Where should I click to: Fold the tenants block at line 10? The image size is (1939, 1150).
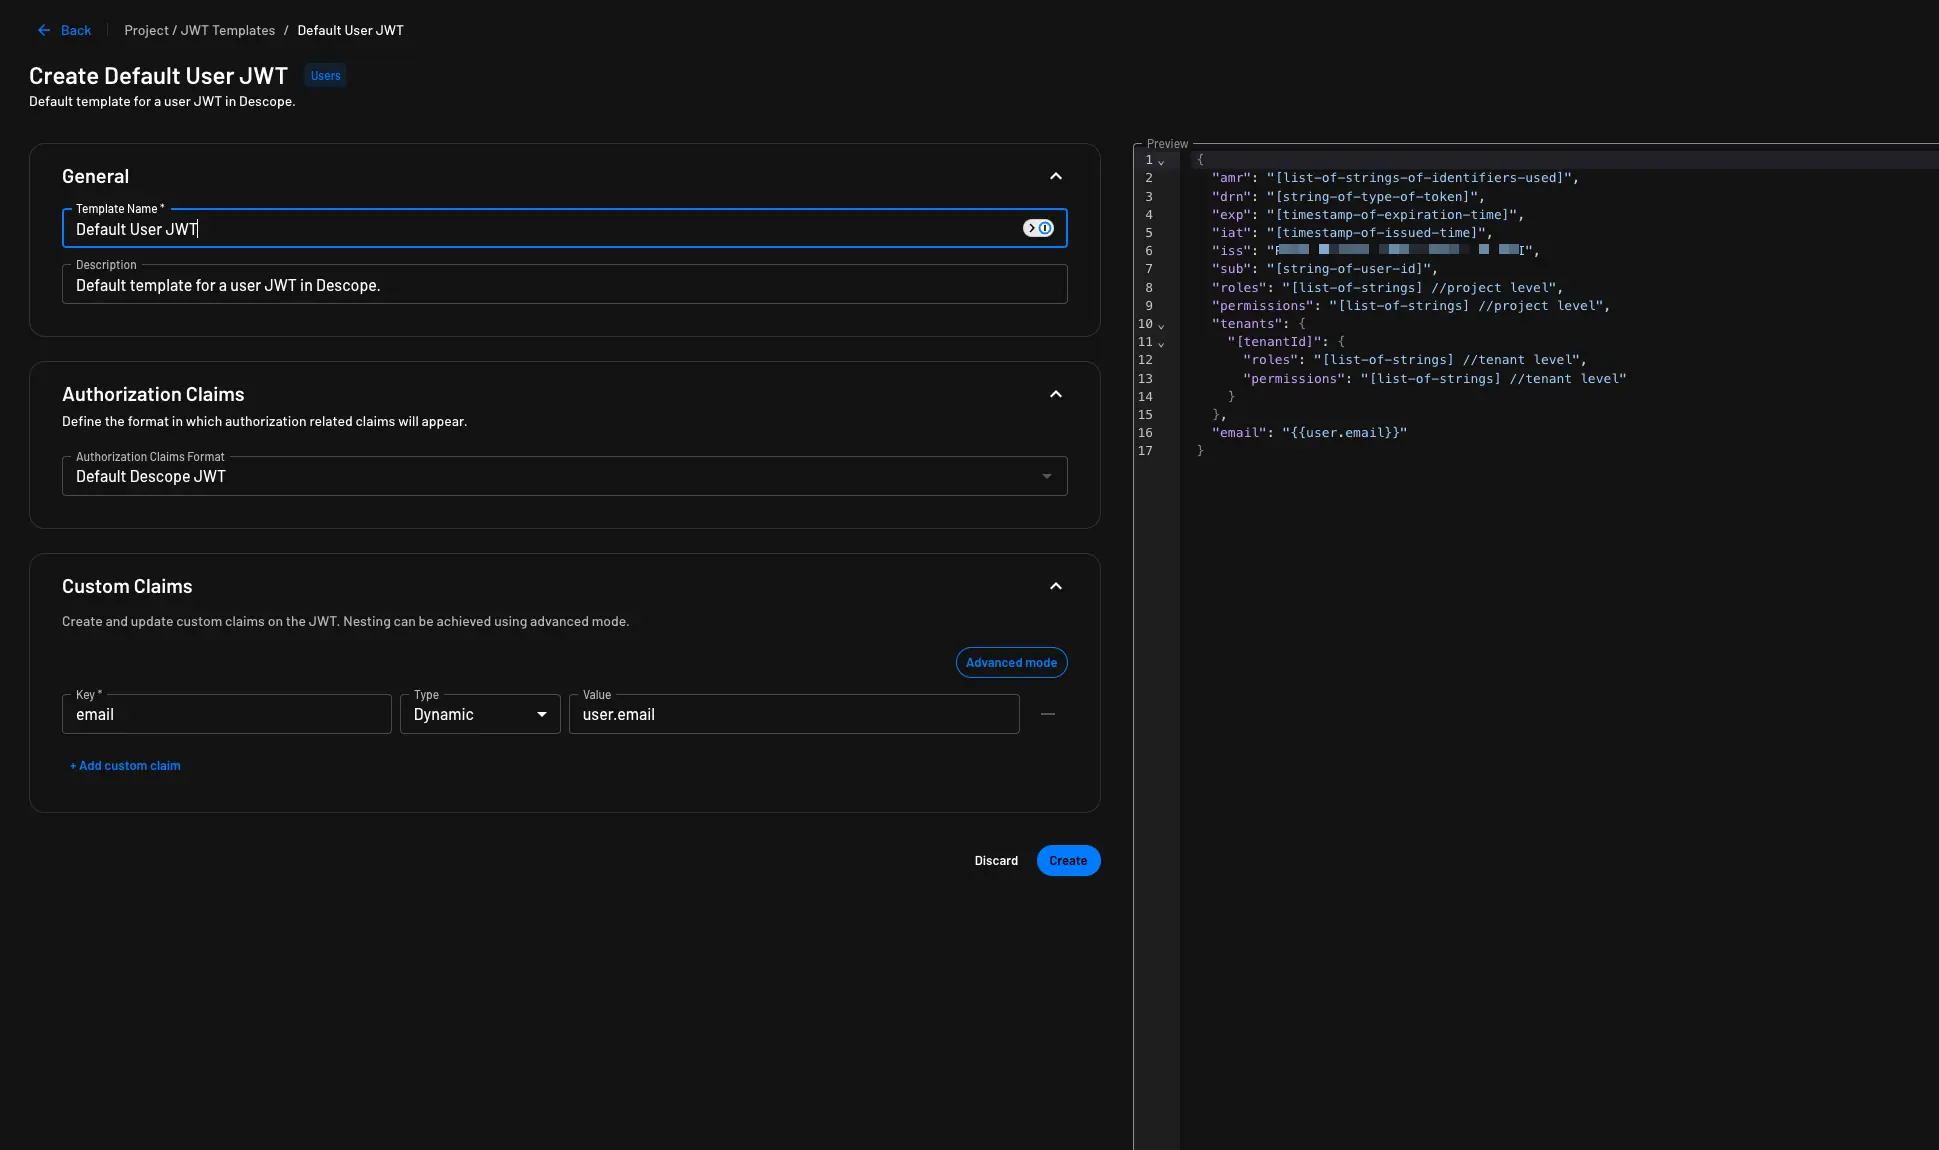[x=1161, y=325]
